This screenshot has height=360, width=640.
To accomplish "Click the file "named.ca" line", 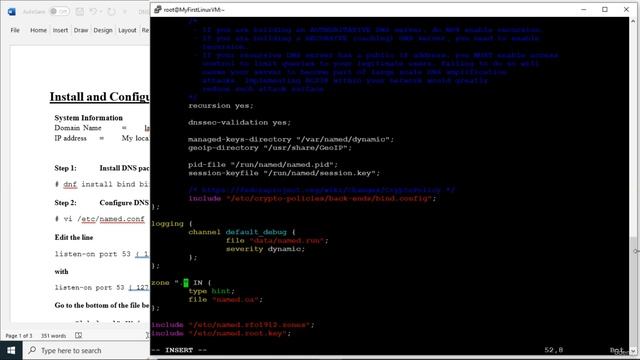I will (226, 300).
